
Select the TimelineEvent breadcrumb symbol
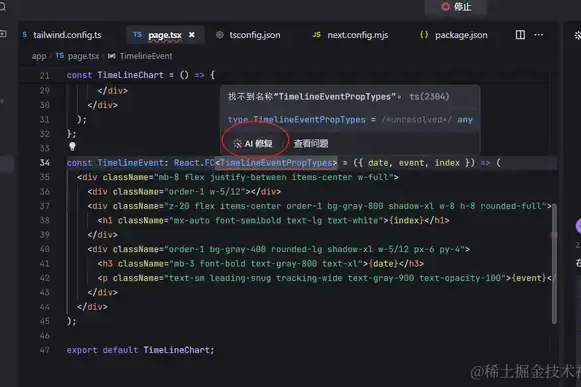point(146,56)
